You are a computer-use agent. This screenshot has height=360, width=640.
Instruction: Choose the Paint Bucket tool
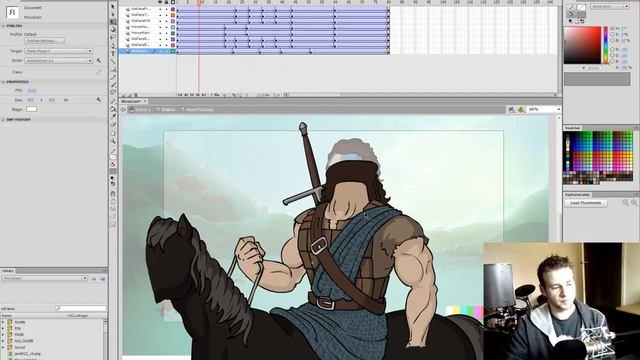tap(113, 109)
